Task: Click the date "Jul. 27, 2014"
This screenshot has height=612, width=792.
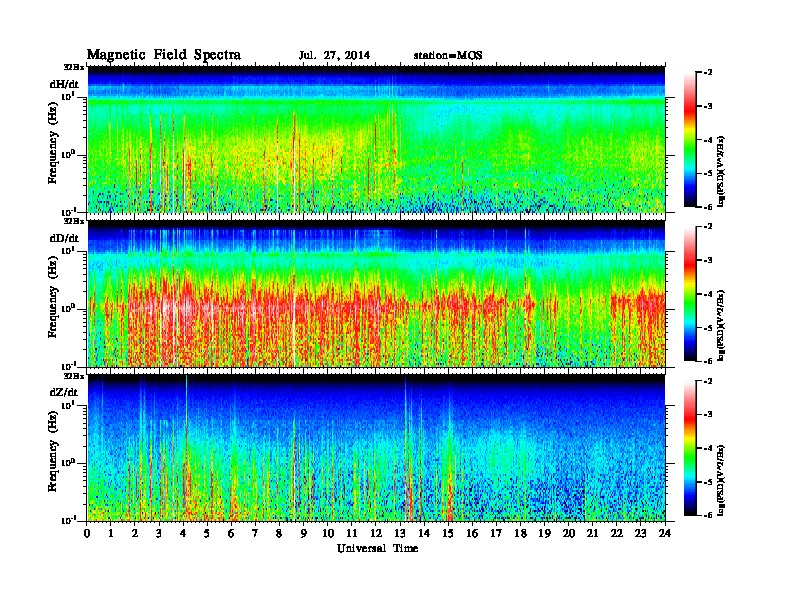Action: 334,56
